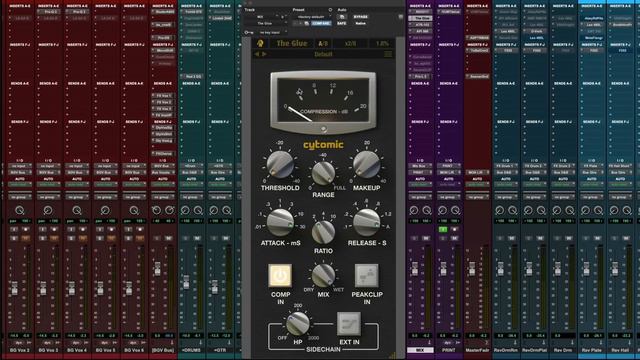Open the group selector on BG Vox 5
The image size is (640, 360).
[x=105, y=197]
